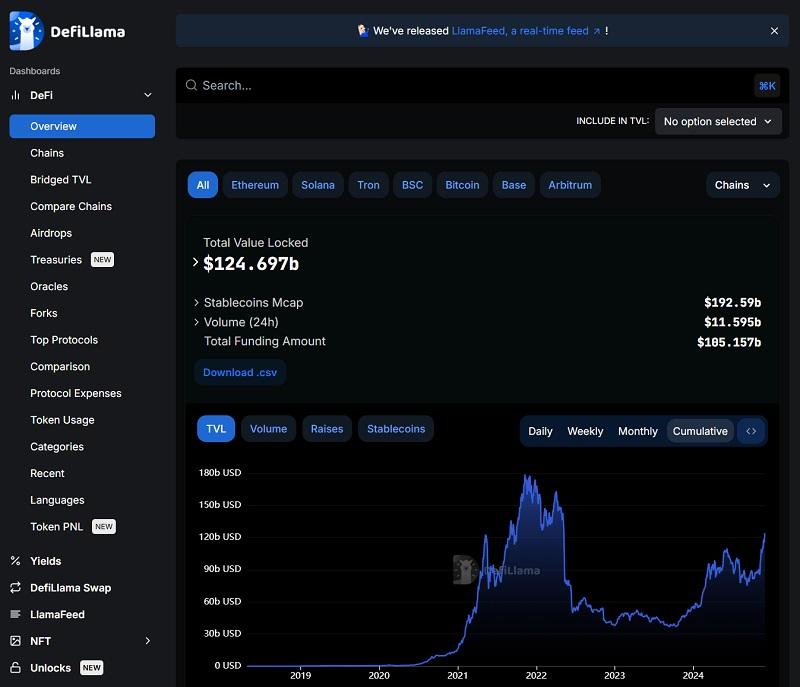Screen dimensions: 800x687
Task: Open Languages sidebar link
Action: 57,500
